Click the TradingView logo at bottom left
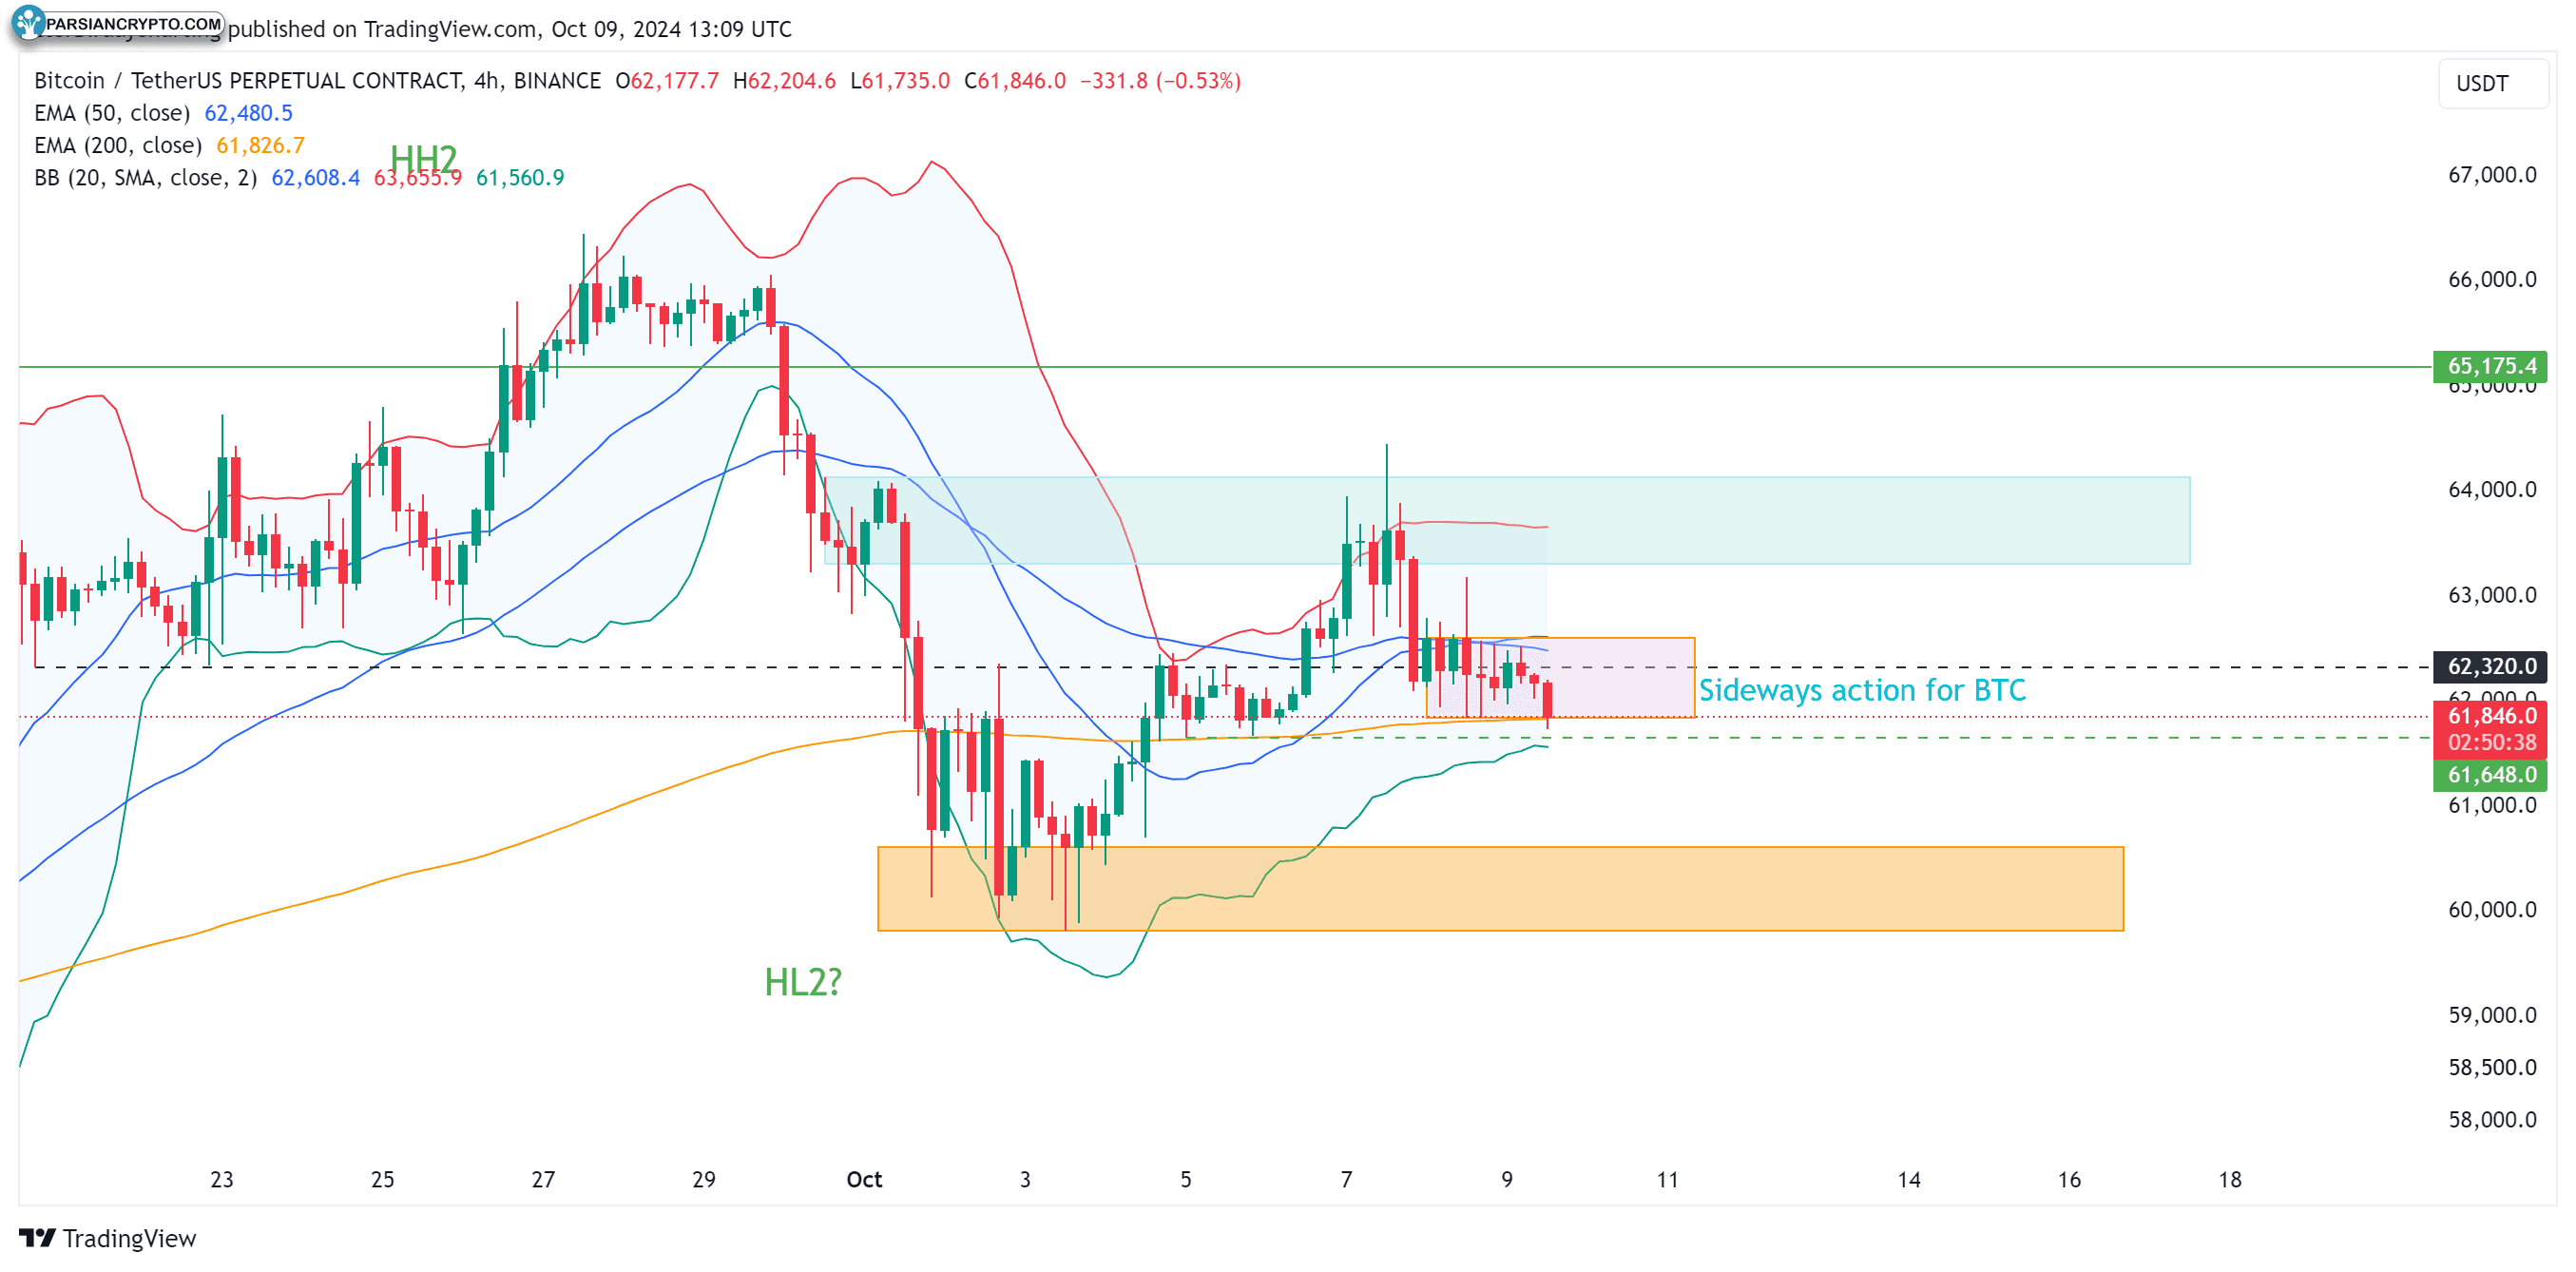Image resolution: width=2576 pixels, height=1272 pixels. tap(107, 1238)
